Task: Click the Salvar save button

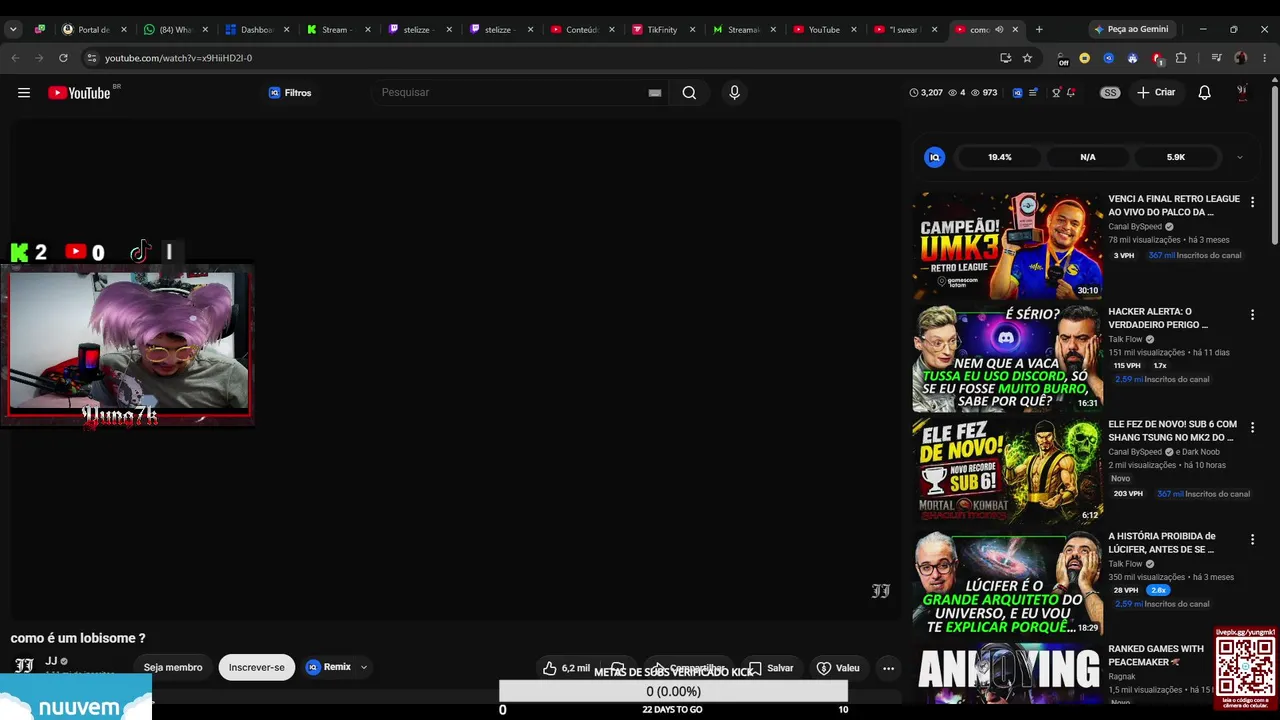Action: point(771,668)
